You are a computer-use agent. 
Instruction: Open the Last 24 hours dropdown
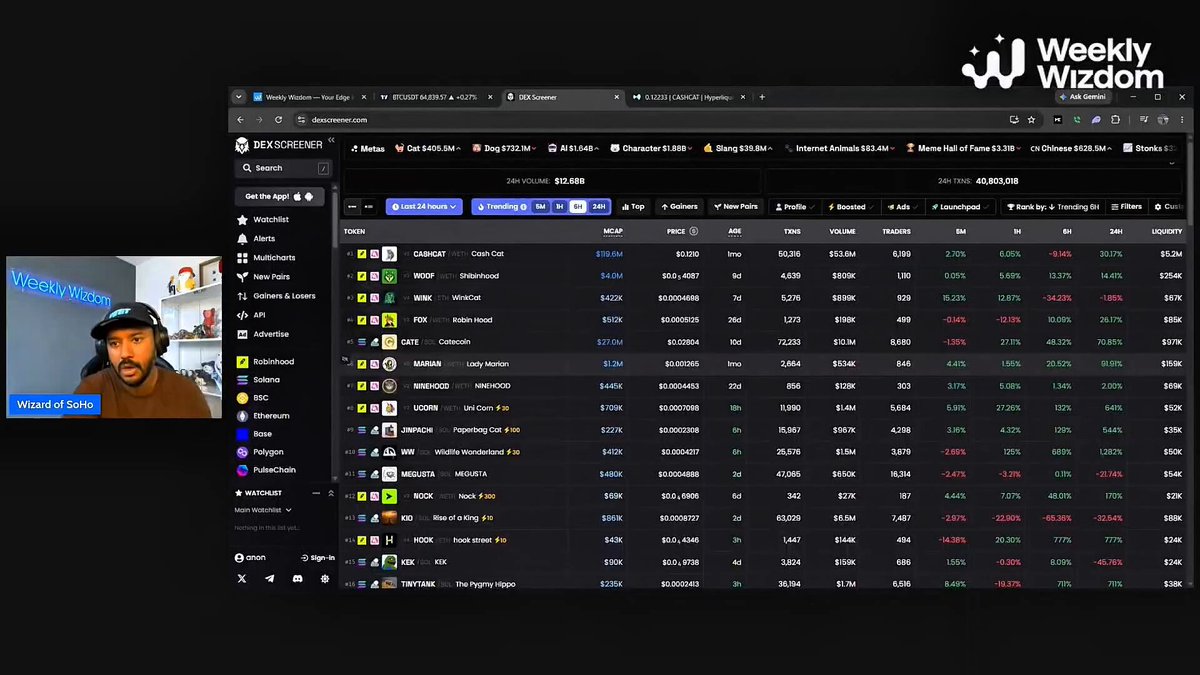click(424, 207)
